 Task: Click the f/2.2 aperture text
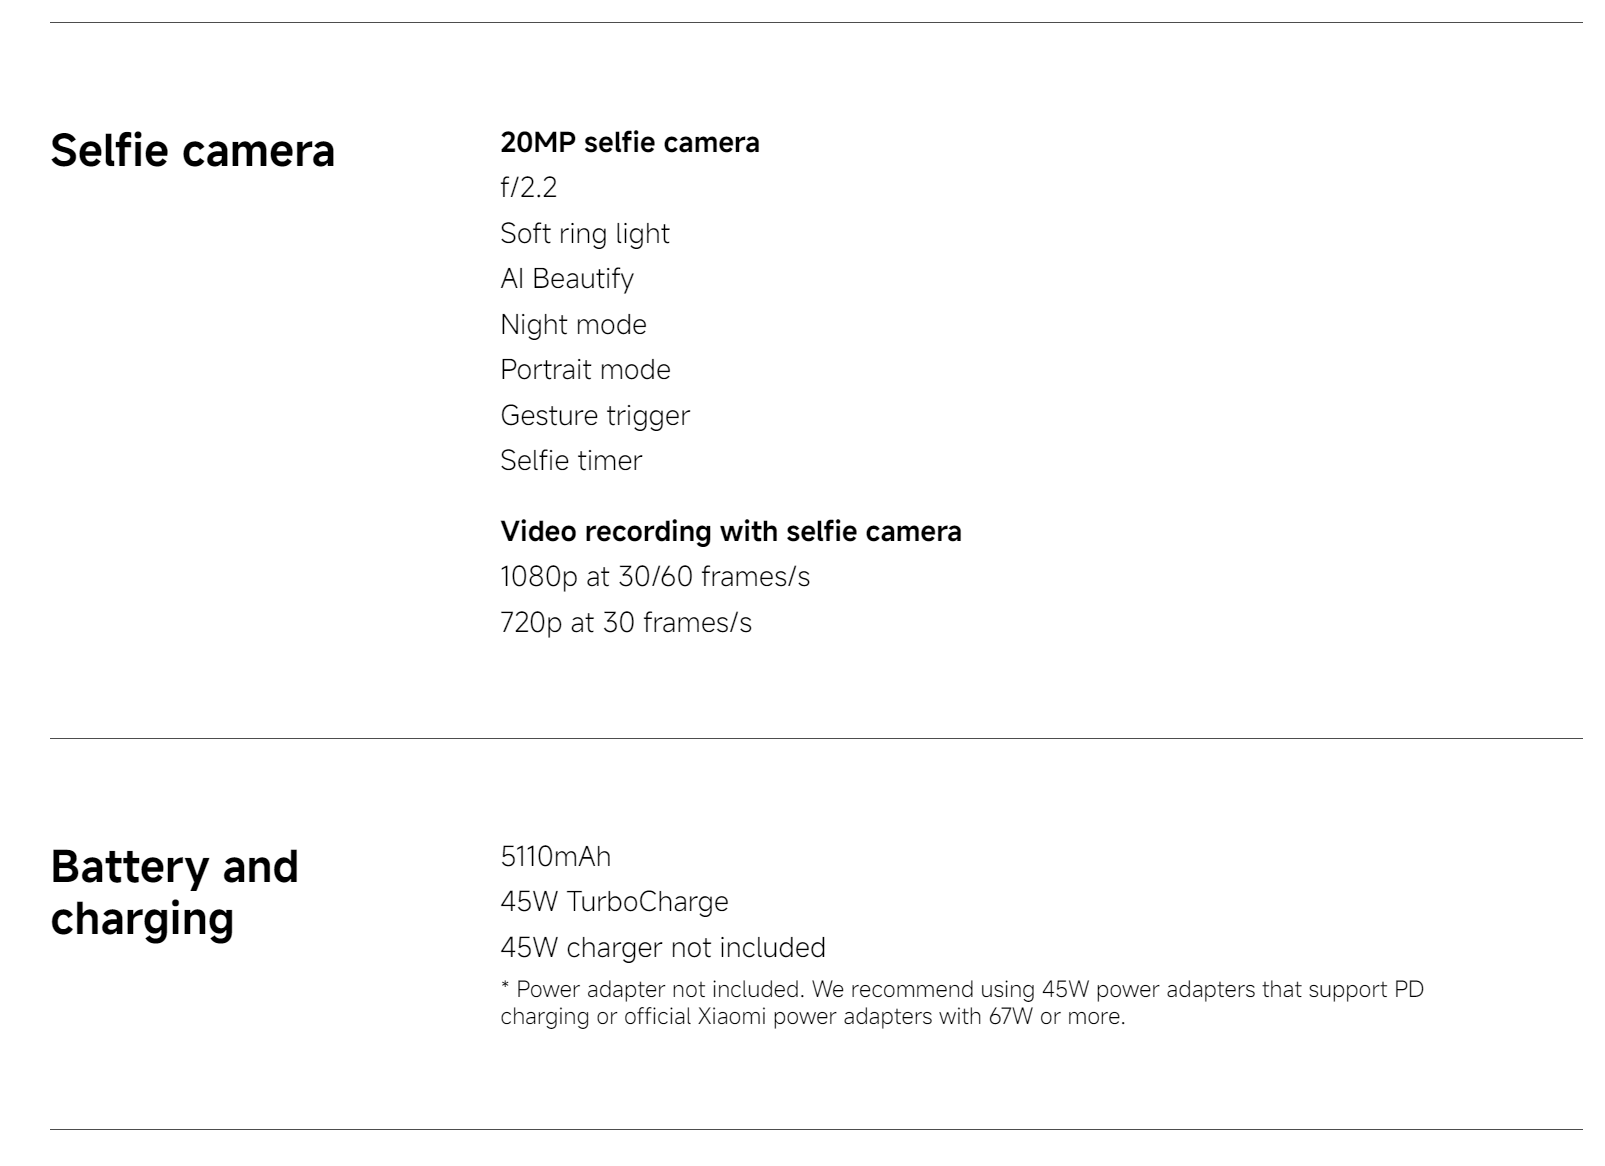pos(528,187)
